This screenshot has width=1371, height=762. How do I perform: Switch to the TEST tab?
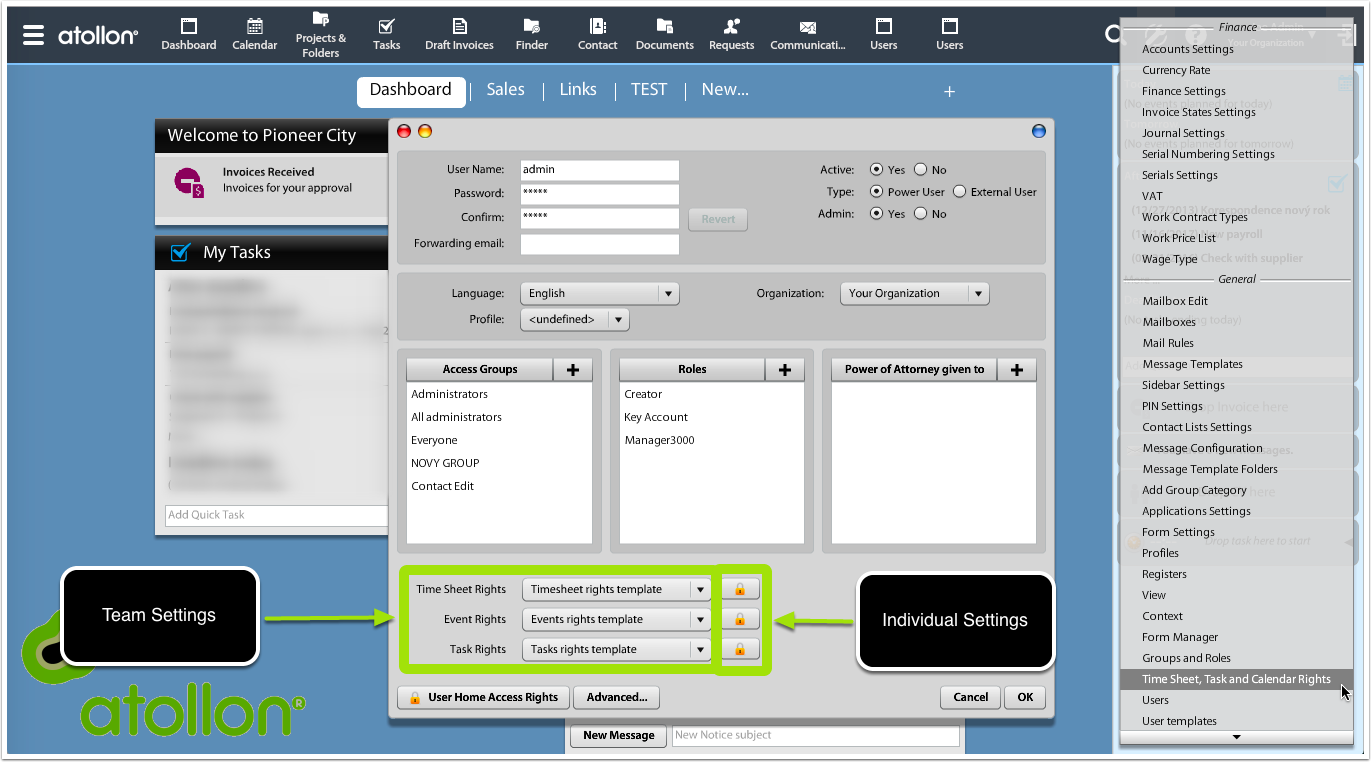coord(649,90)
